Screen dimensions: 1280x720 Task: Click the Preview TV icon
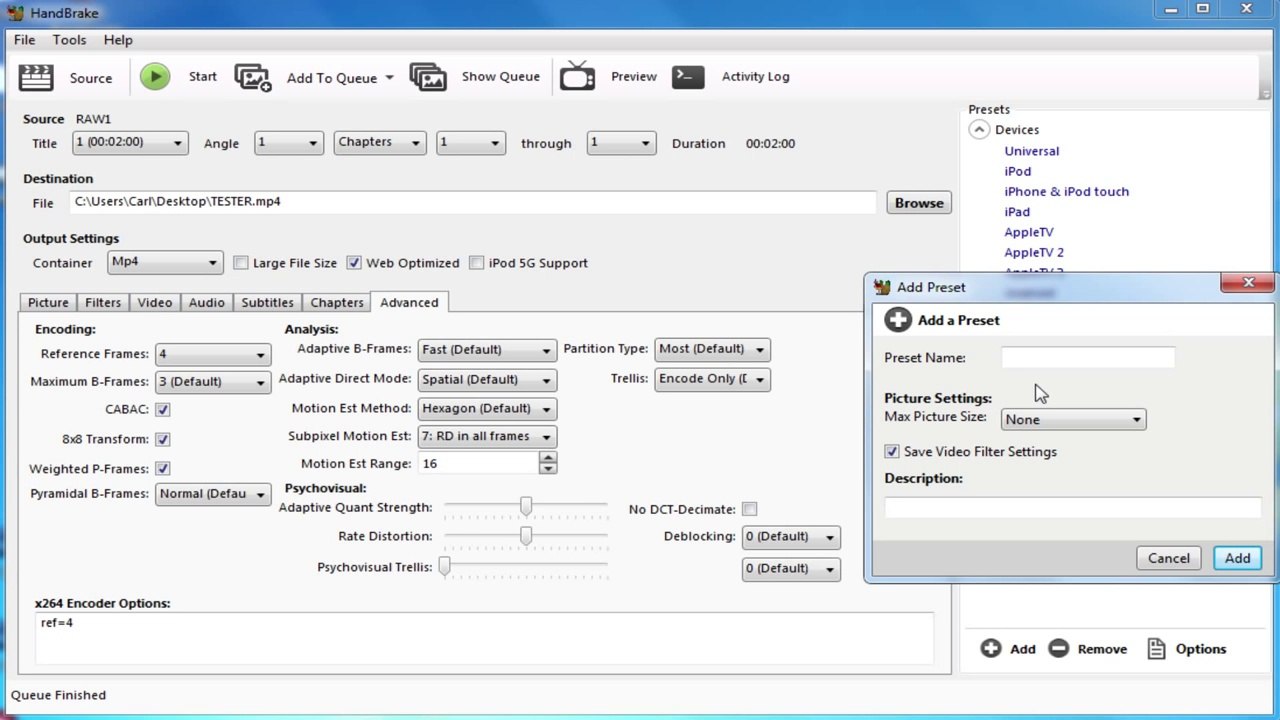point(577,76)
